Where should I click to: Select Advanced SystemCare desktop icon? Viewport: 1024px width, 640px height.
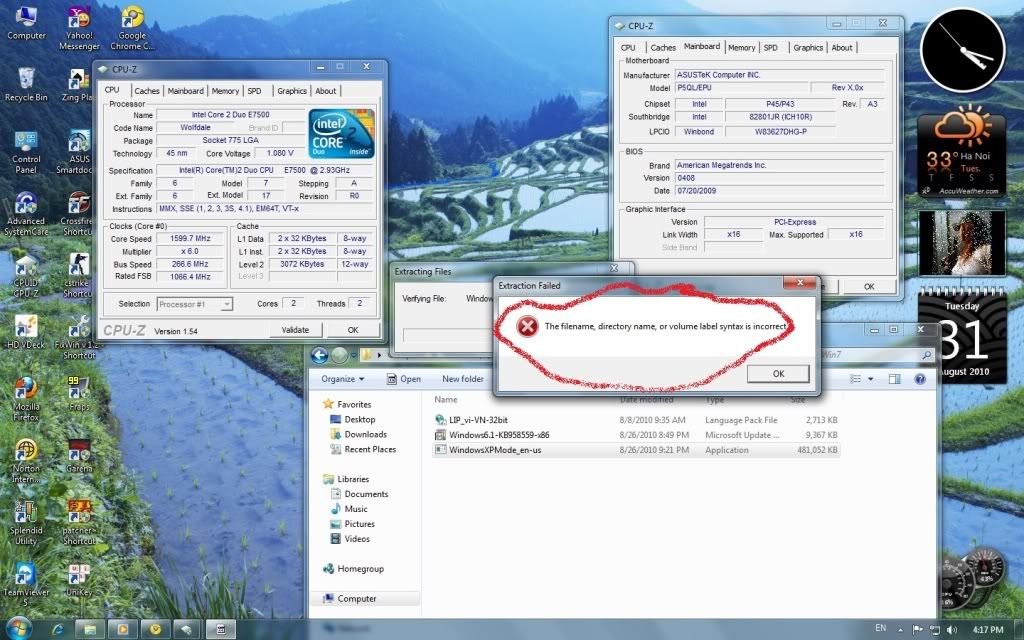tap(26, 214)
